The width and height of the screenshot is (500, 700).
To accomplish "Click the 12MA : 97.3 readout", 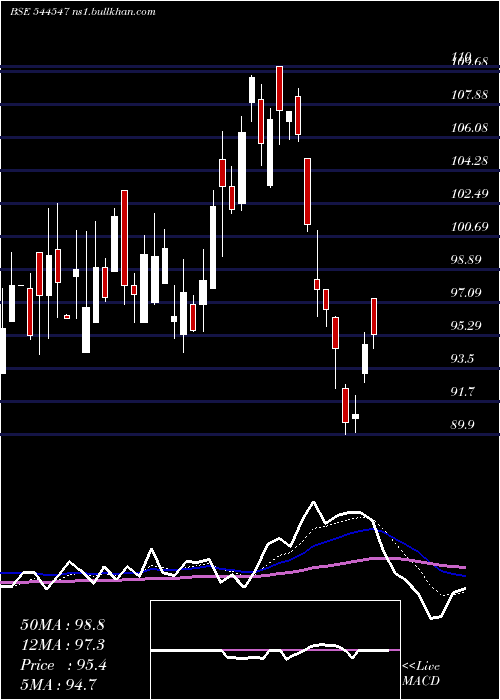I will tap(62, 645).
